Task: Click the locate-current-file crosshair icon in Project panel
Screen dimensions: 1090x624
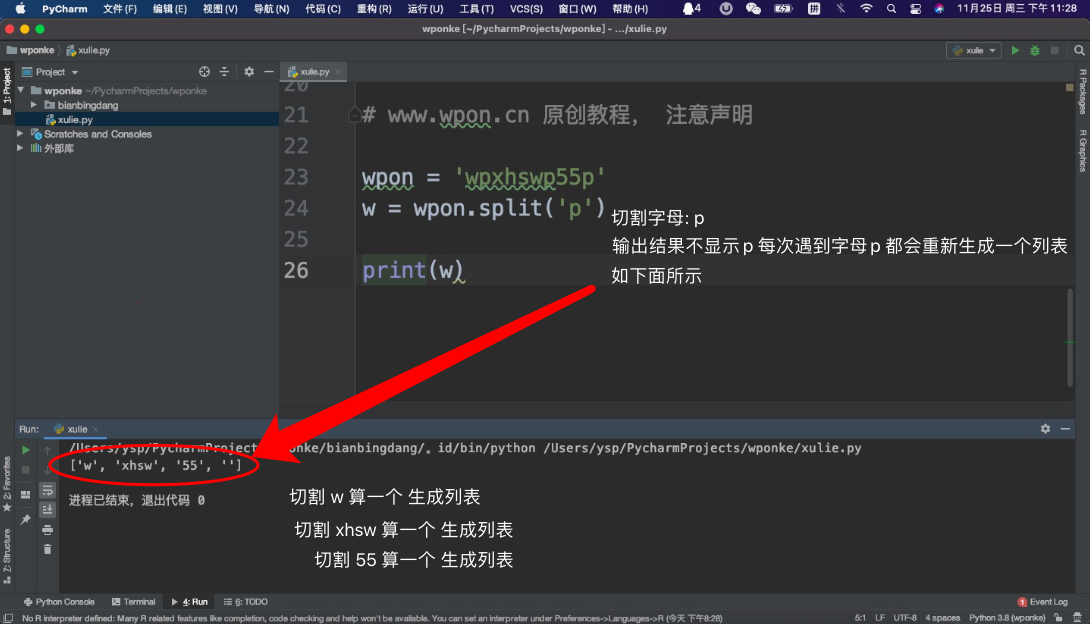Action: coord(204,72)
